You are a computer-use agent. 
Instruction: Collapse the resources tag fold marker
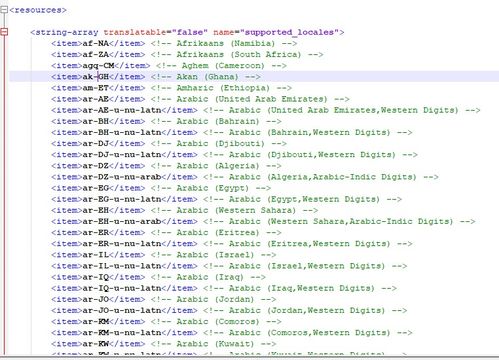4,10
